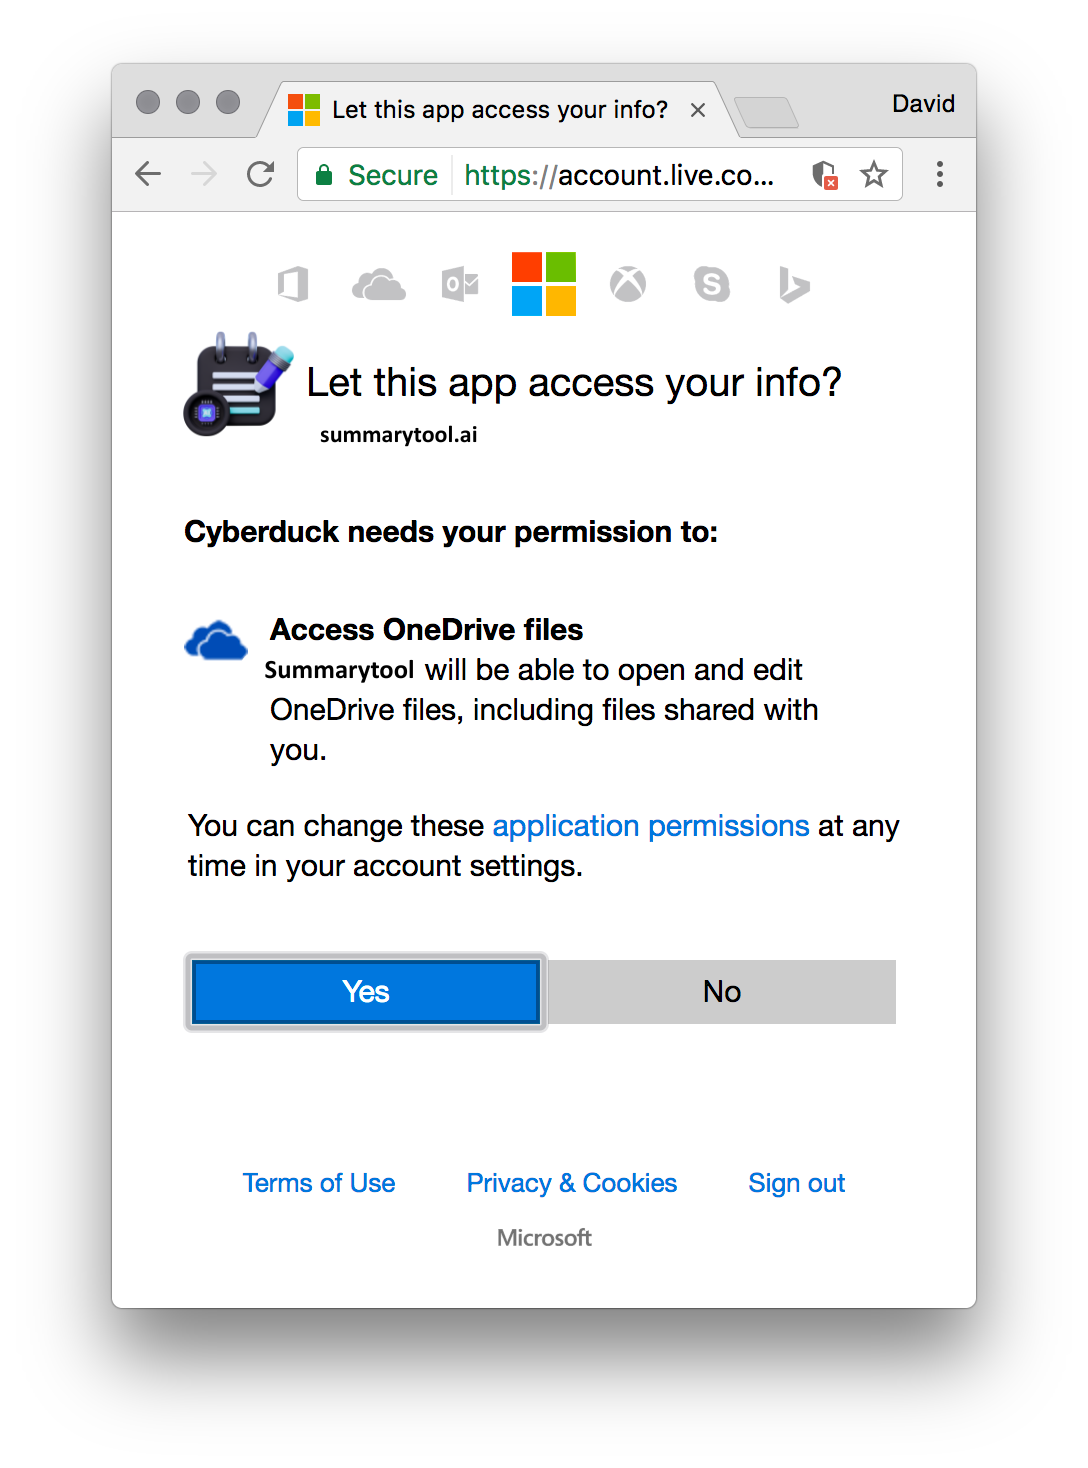
Task: Click the shield extension icon in address bar
Action: point(824,175)
